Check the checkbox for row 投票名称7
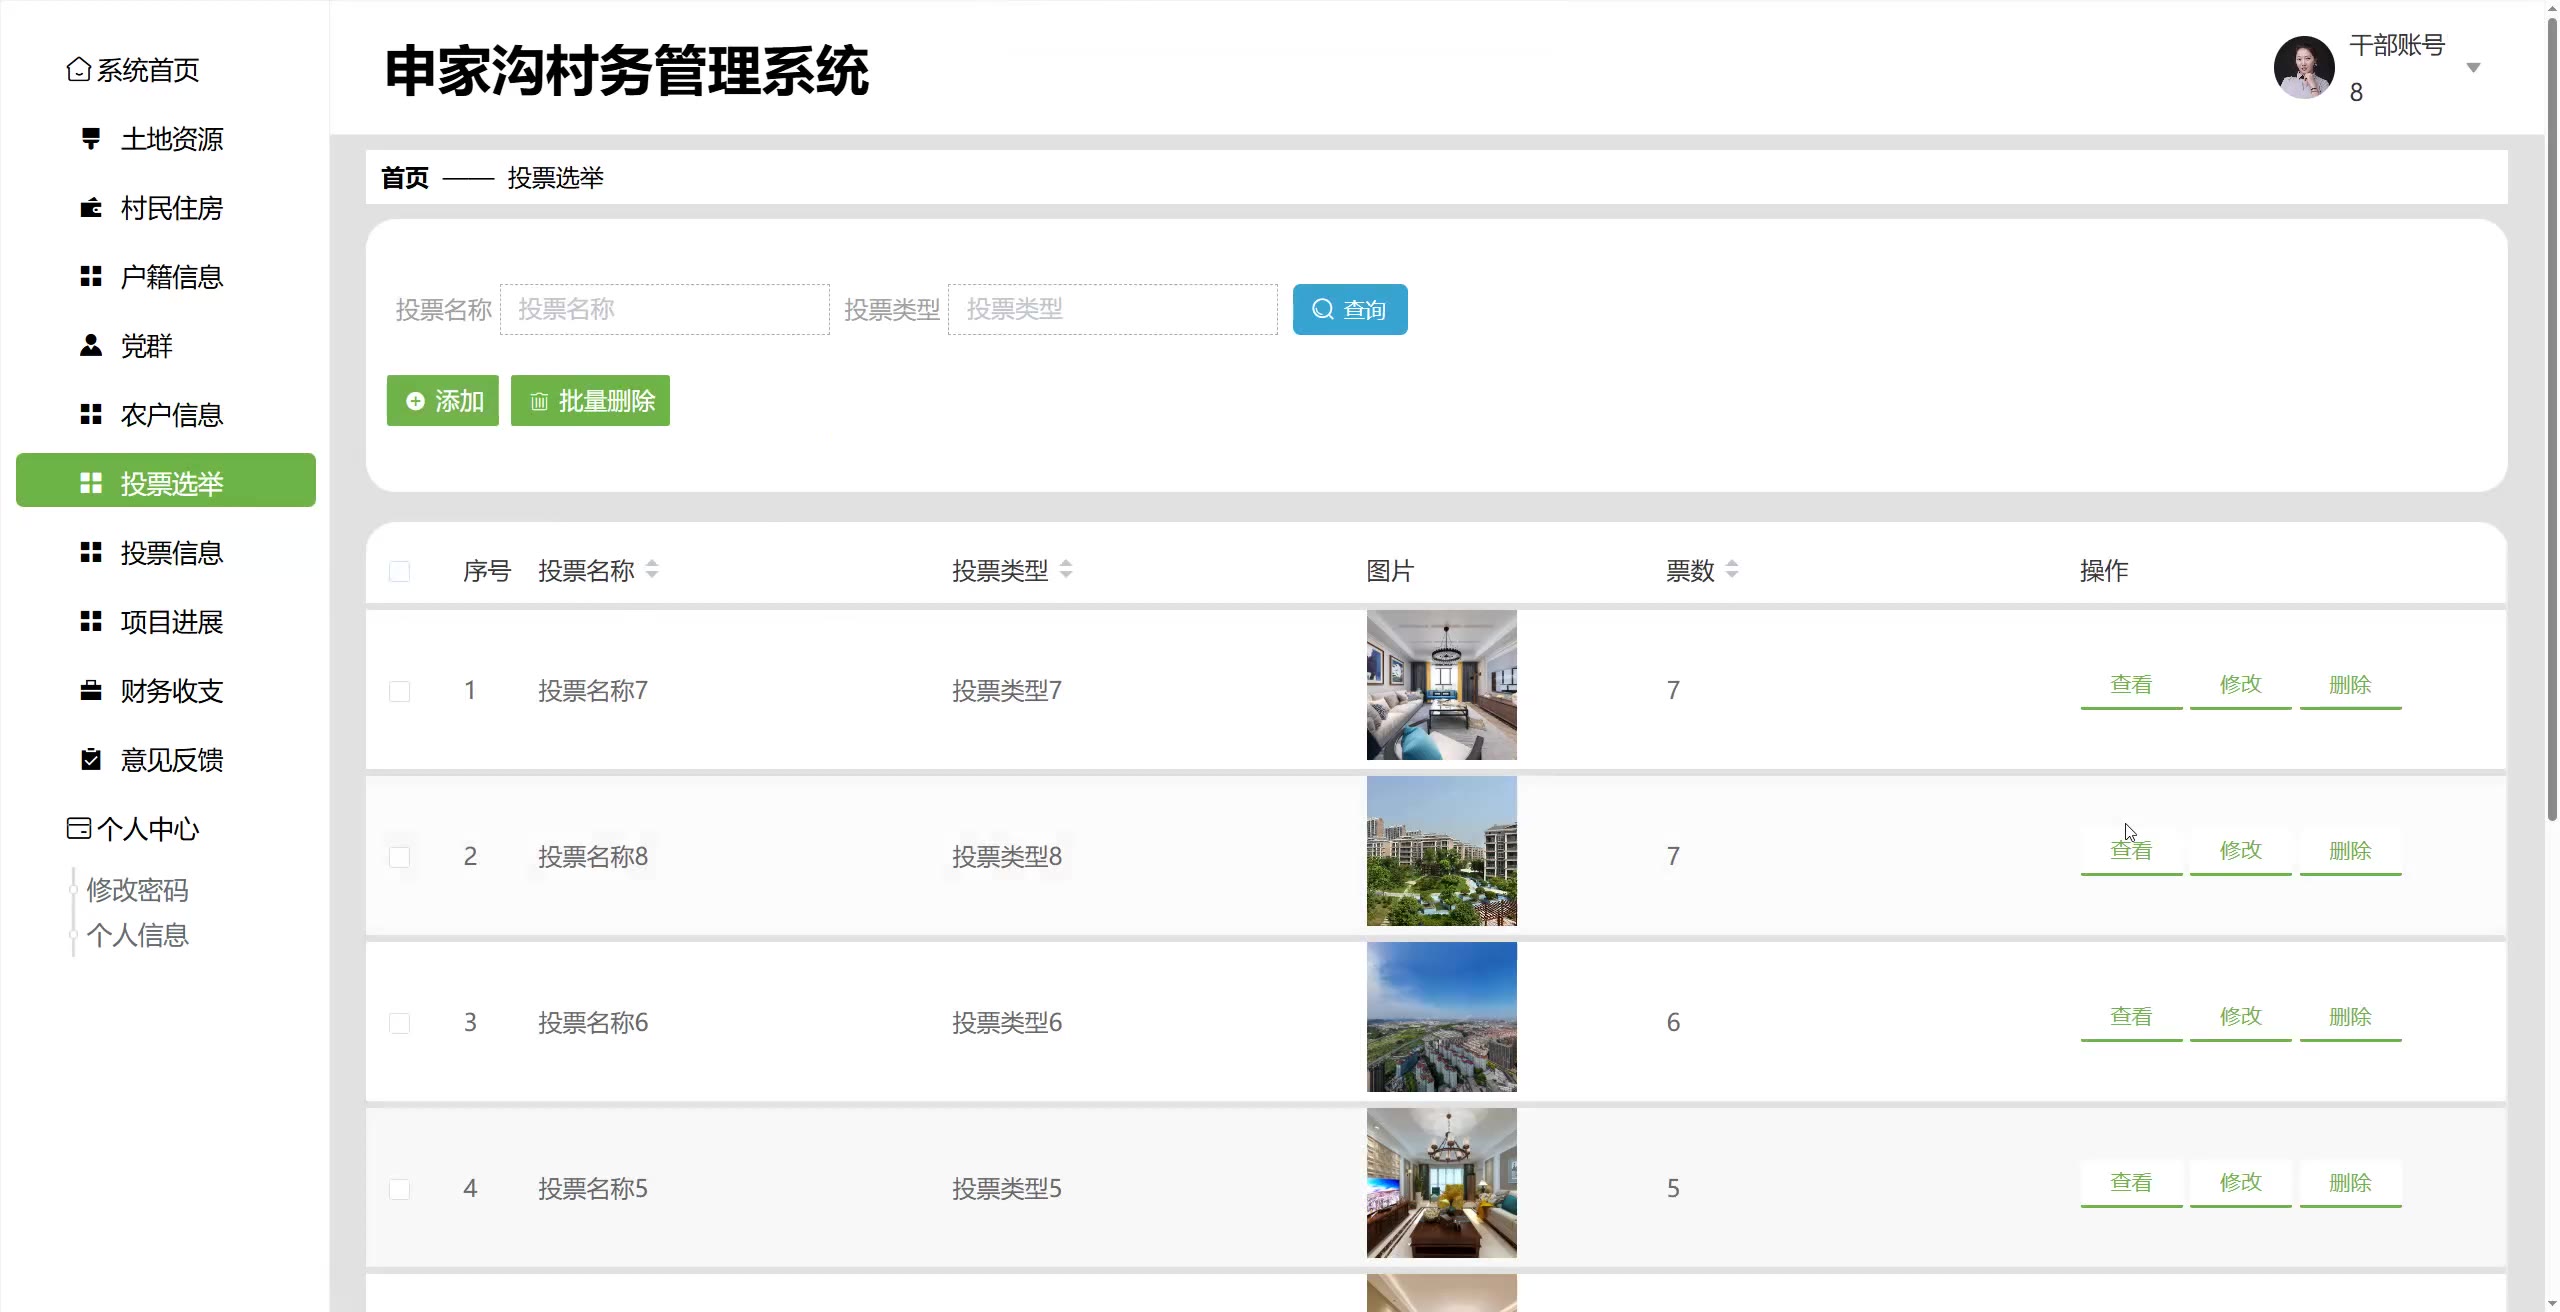 399,691
